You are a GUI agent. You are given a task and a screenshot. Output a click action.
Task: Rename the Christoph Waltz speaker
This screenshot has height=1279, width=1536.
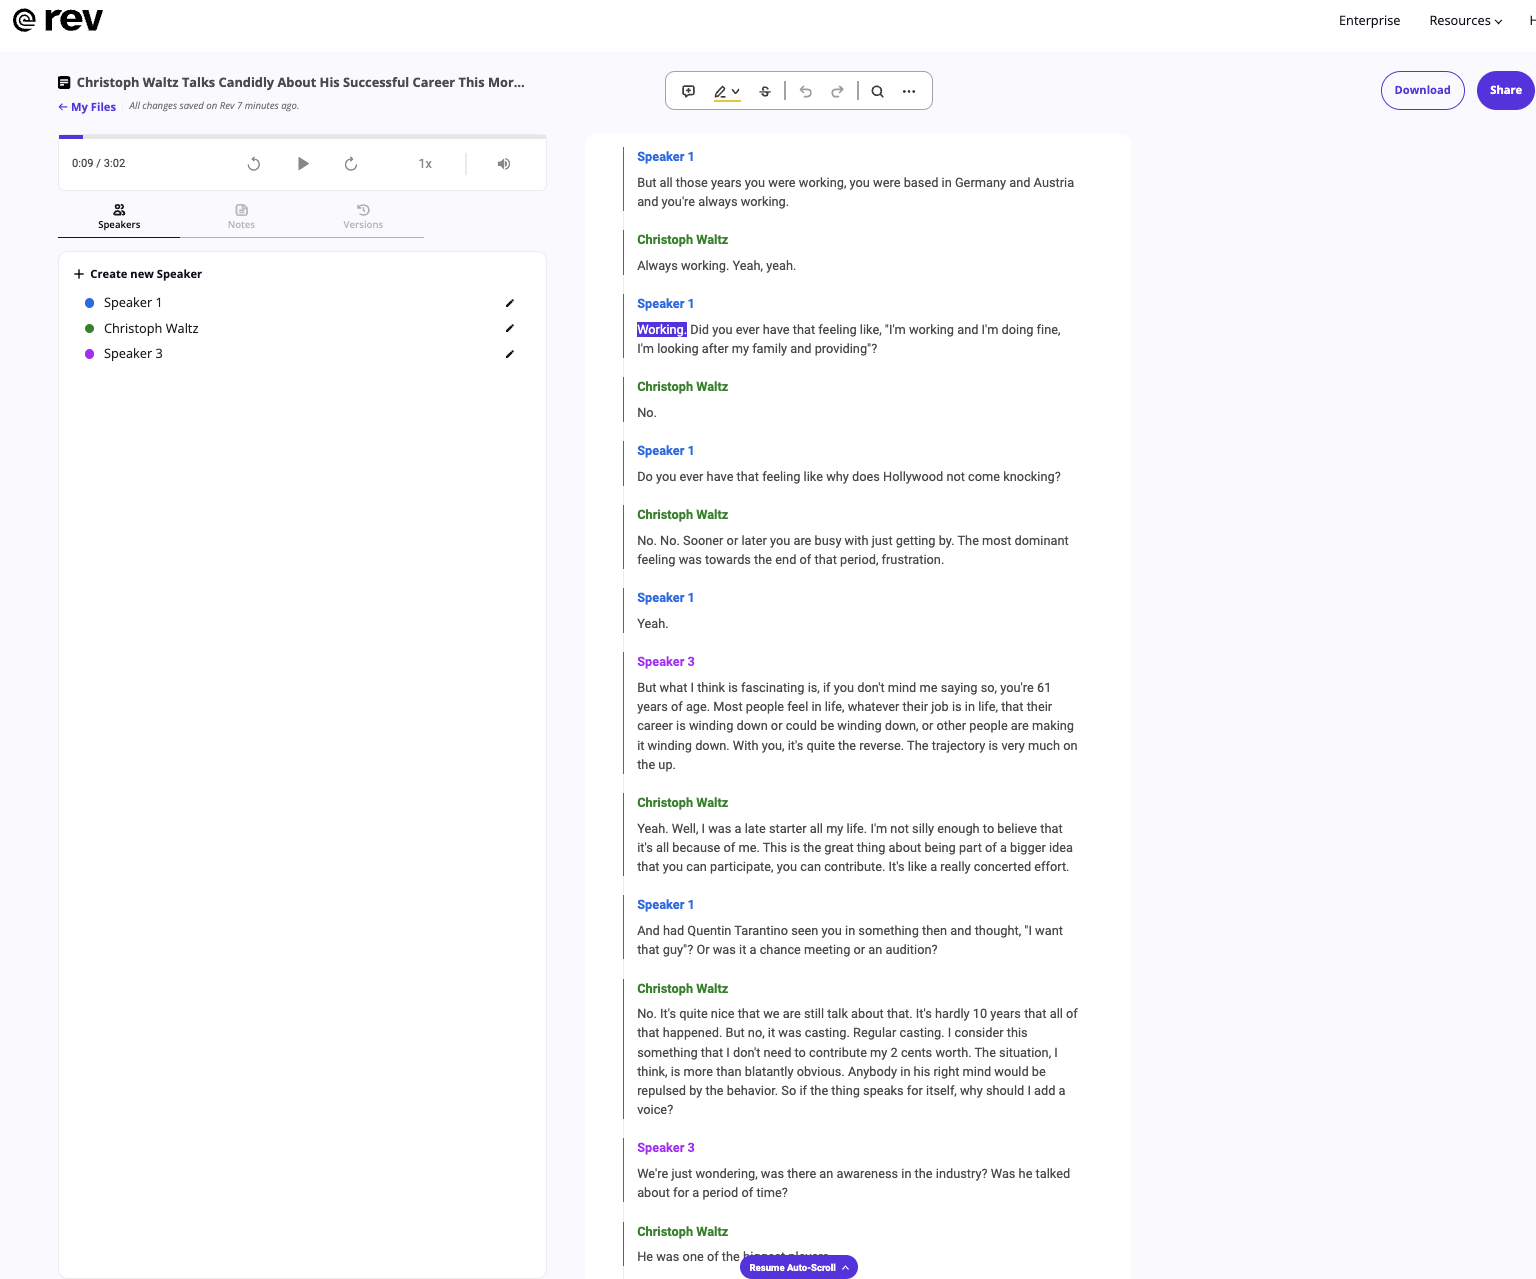510,328
